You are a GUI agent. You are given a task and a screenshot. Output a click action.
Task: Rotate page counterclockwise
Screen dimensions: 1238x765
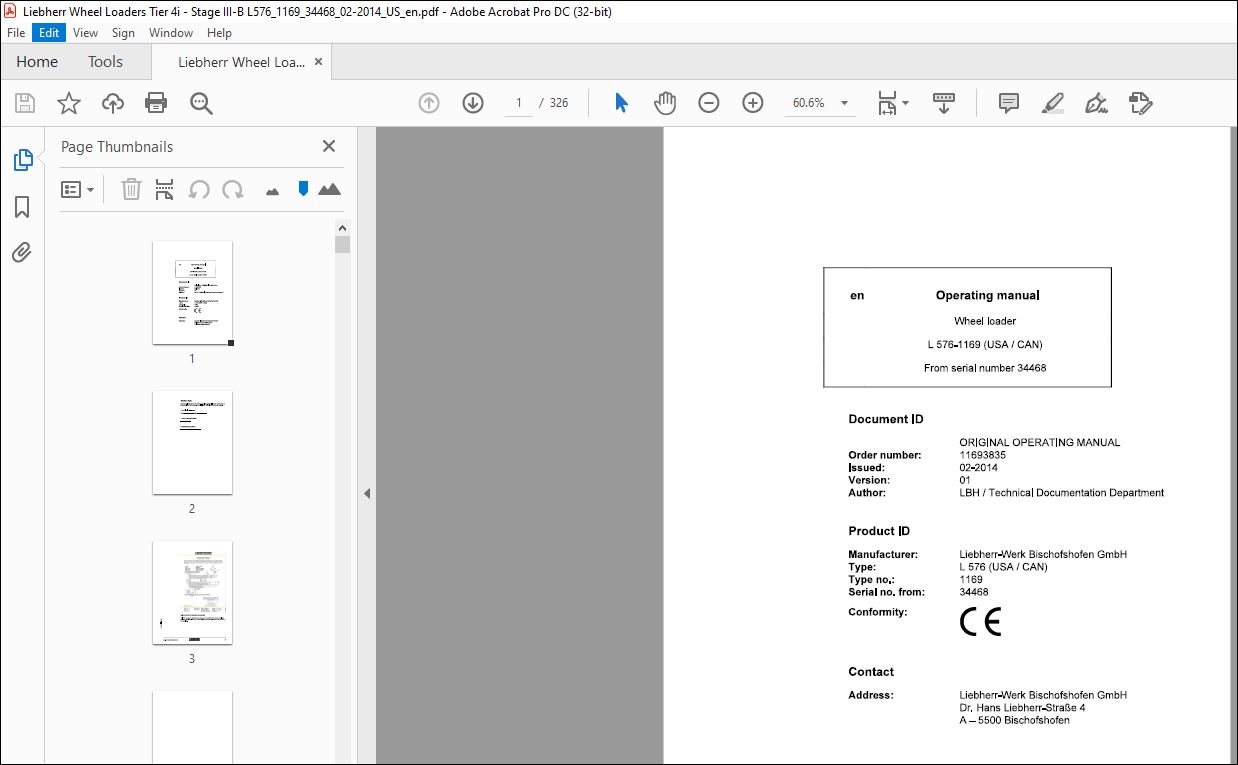point(199,189)
